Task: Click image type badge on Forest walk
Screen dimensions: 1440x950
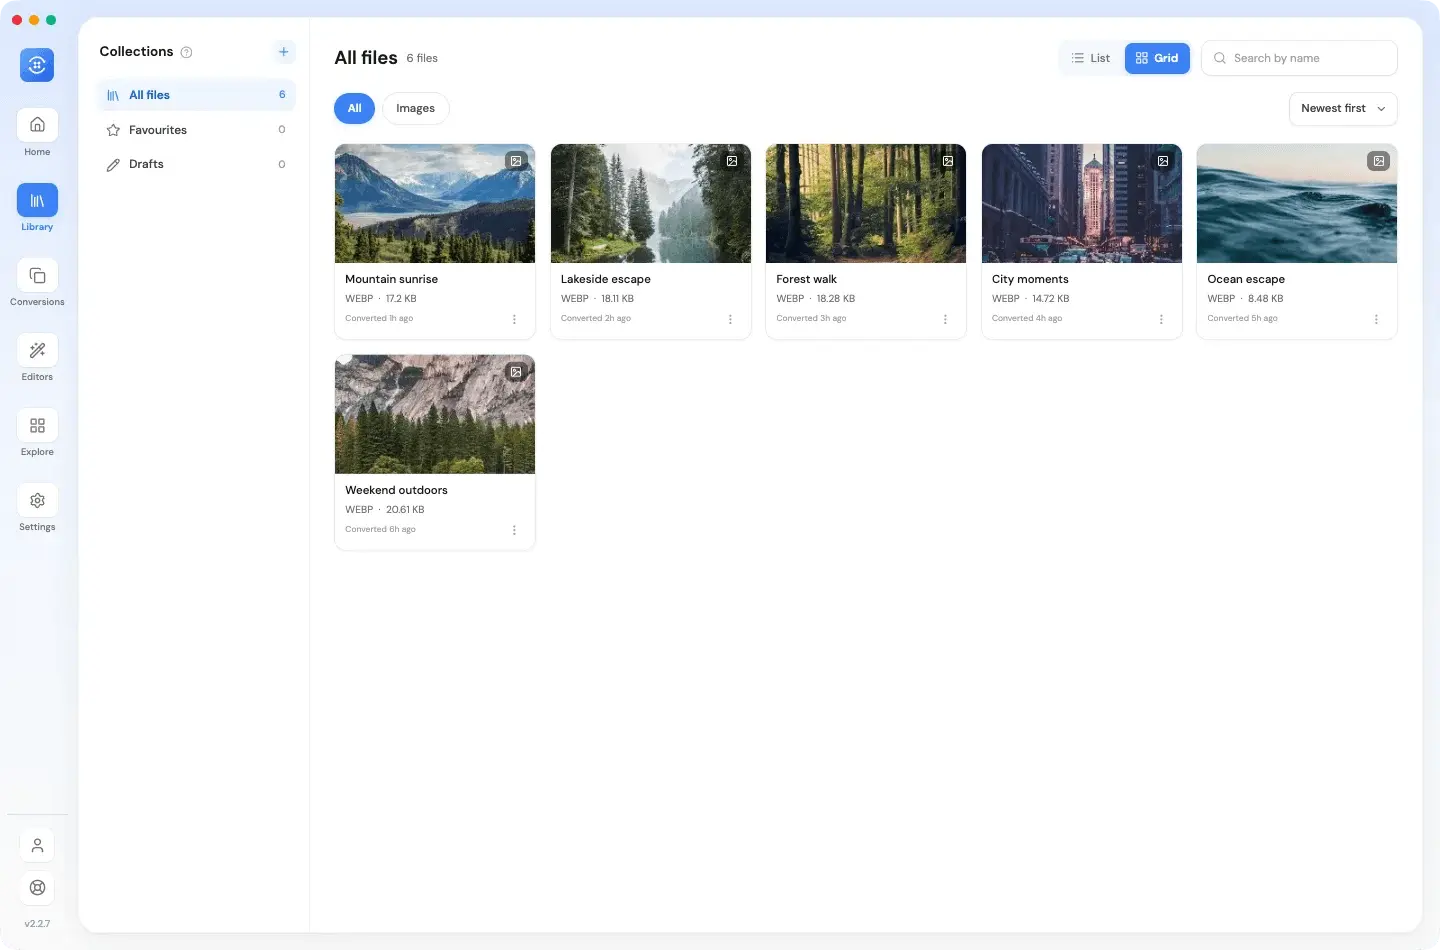Action: click(947, 161)
